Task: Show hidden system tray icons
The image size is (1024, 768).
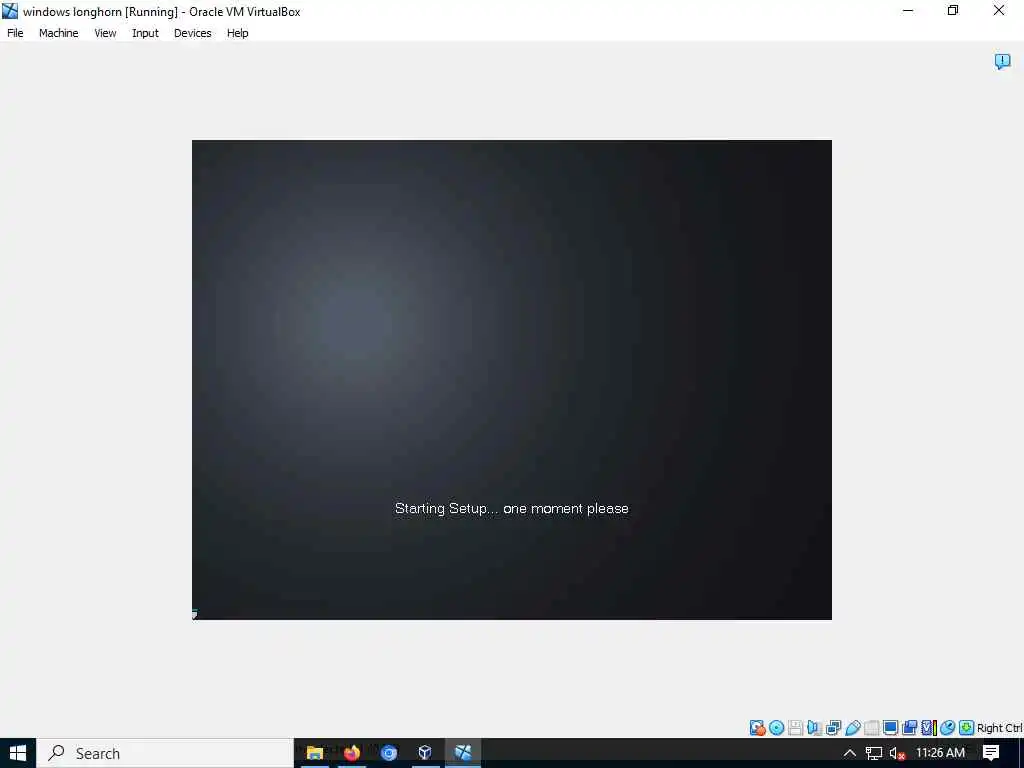Action: click(x=850, y=753)
